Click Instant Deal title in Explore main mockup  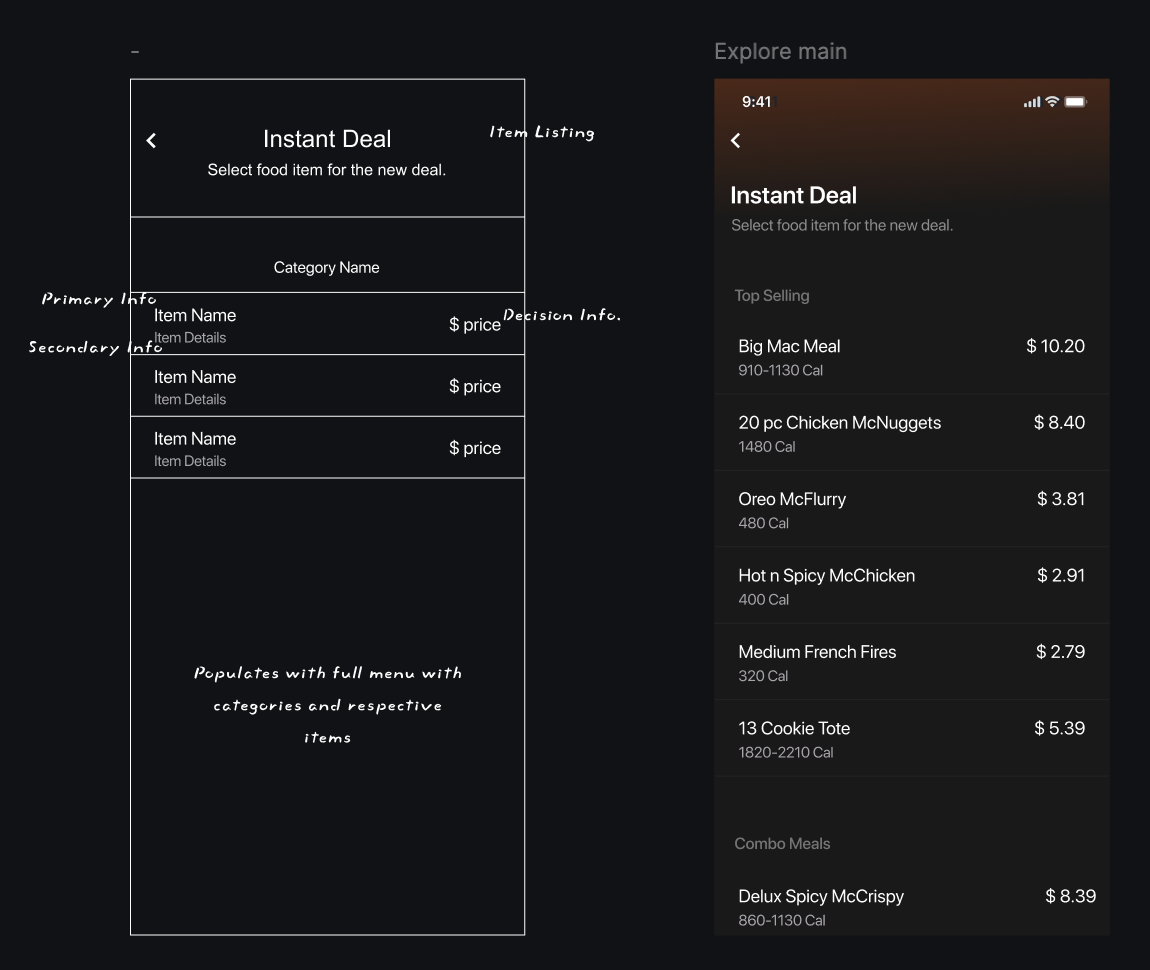pyautogui.click(x=794, y=195)
